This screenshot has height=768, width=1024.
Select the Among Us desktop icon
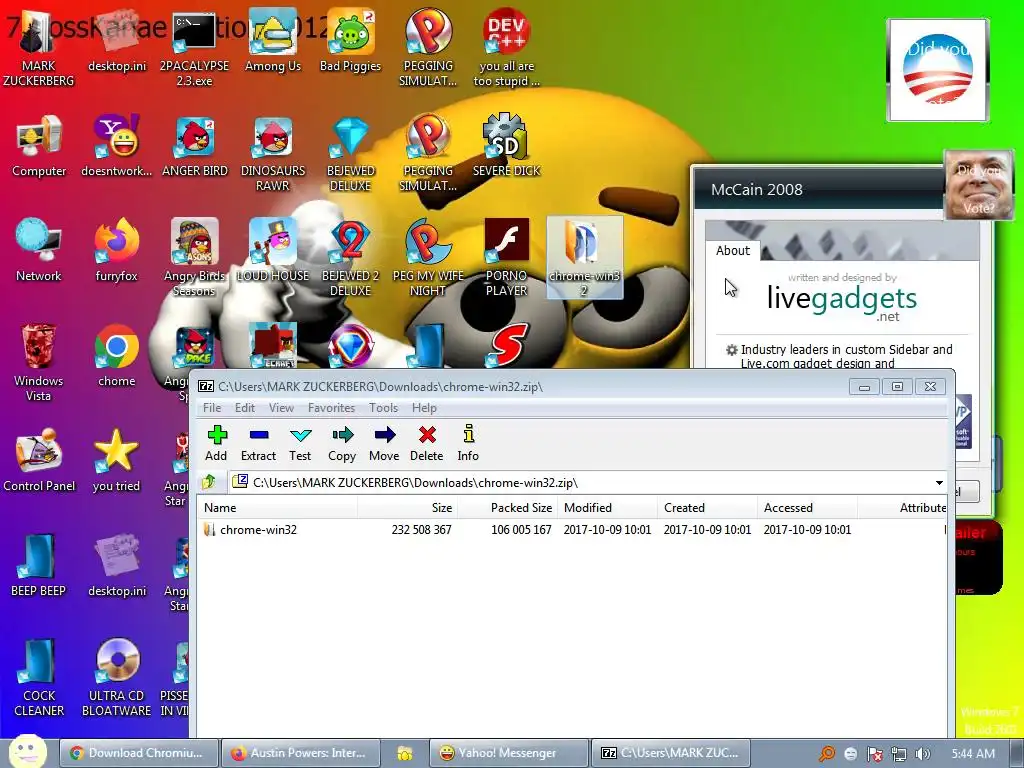pyautogui.click(x=272, y=41)
